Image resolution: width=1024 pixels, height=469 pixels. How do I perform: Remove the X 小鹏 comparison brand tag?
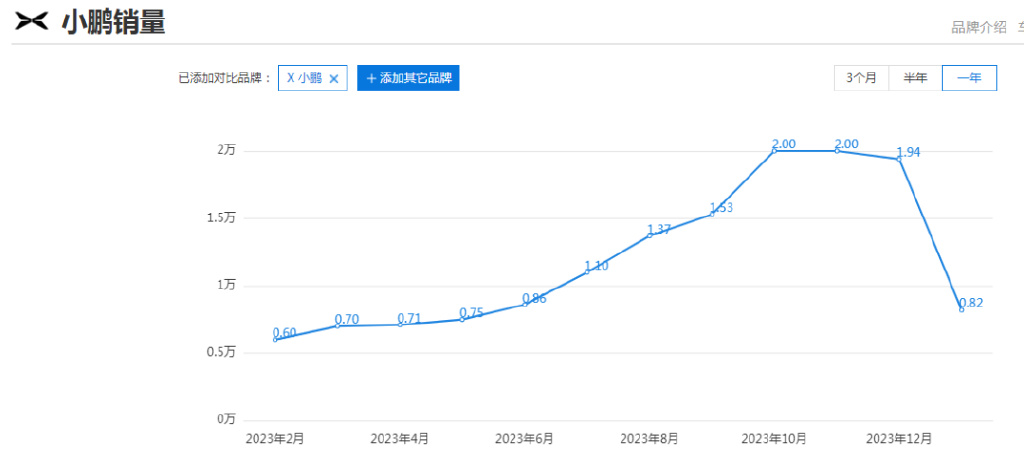(334, 78)
